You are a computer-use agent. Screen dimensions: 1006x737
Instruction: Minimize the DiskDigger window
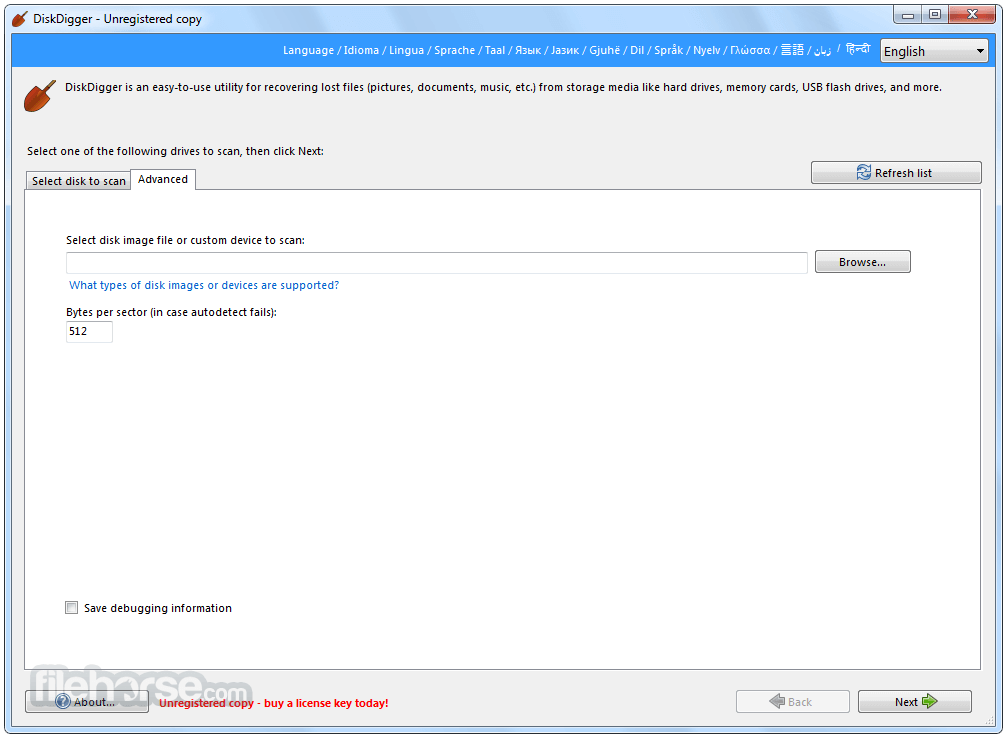(907, 15)
